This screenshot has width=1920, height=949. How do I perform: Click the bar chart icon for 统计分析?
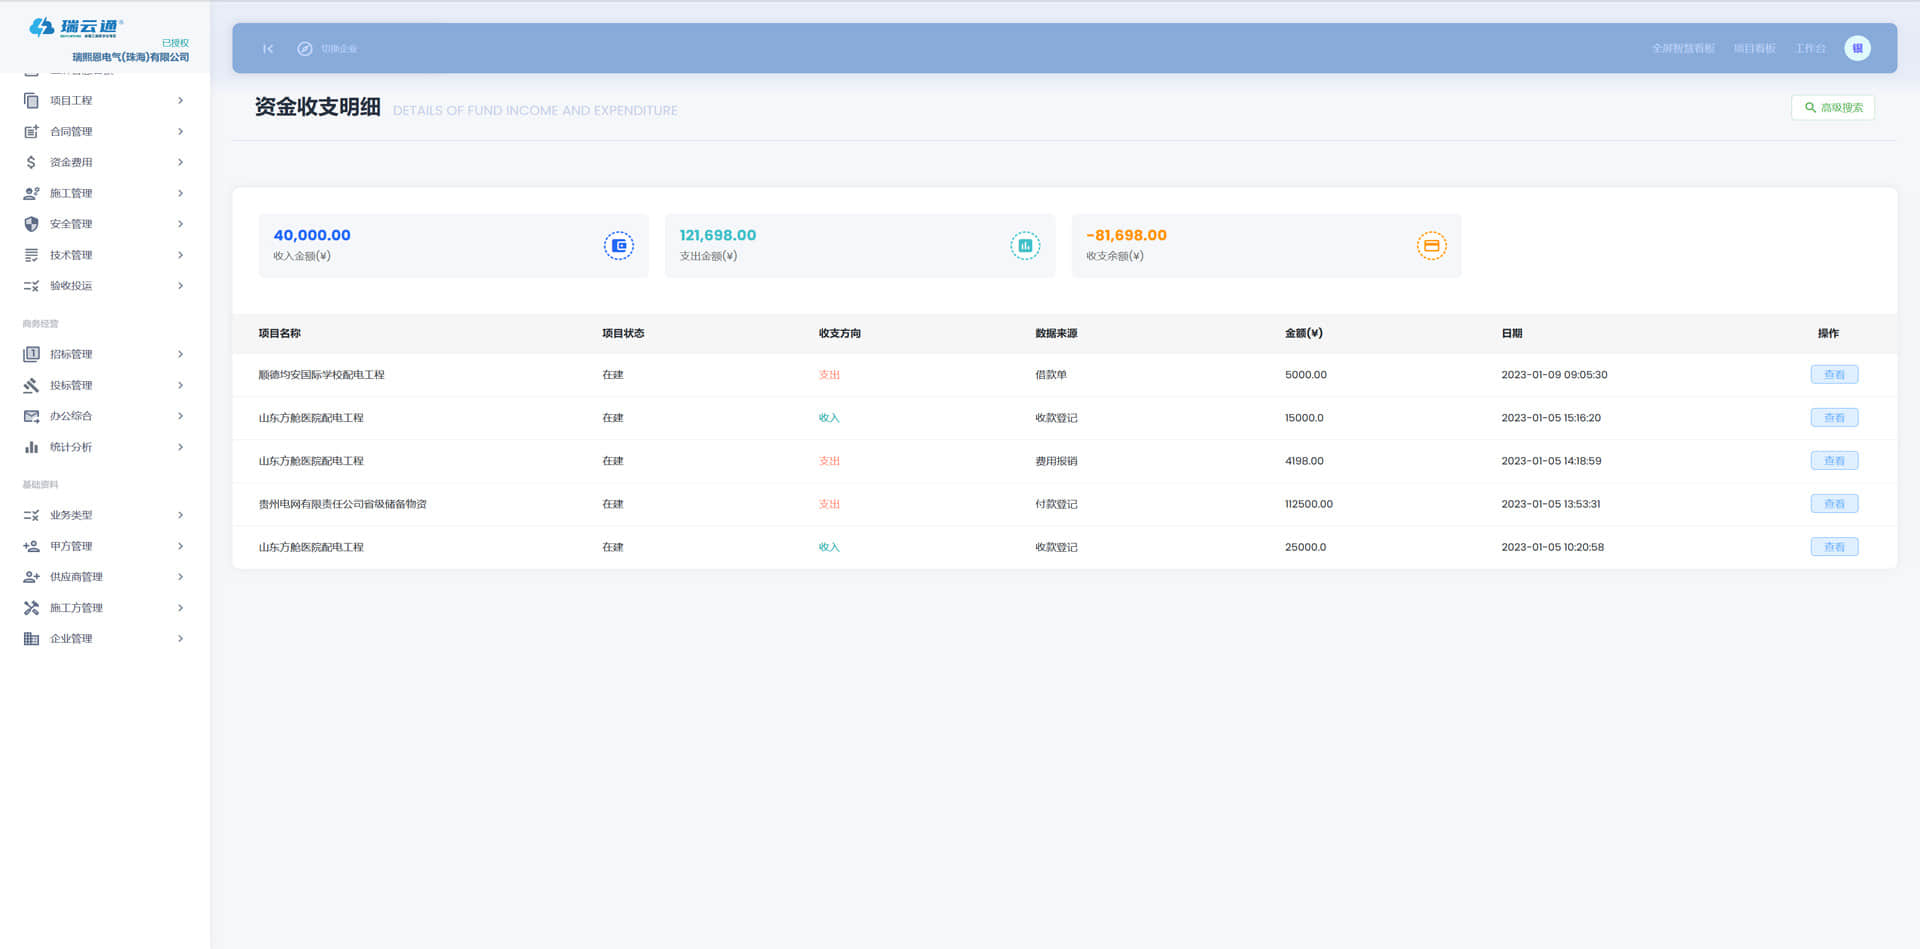[31, 447]
